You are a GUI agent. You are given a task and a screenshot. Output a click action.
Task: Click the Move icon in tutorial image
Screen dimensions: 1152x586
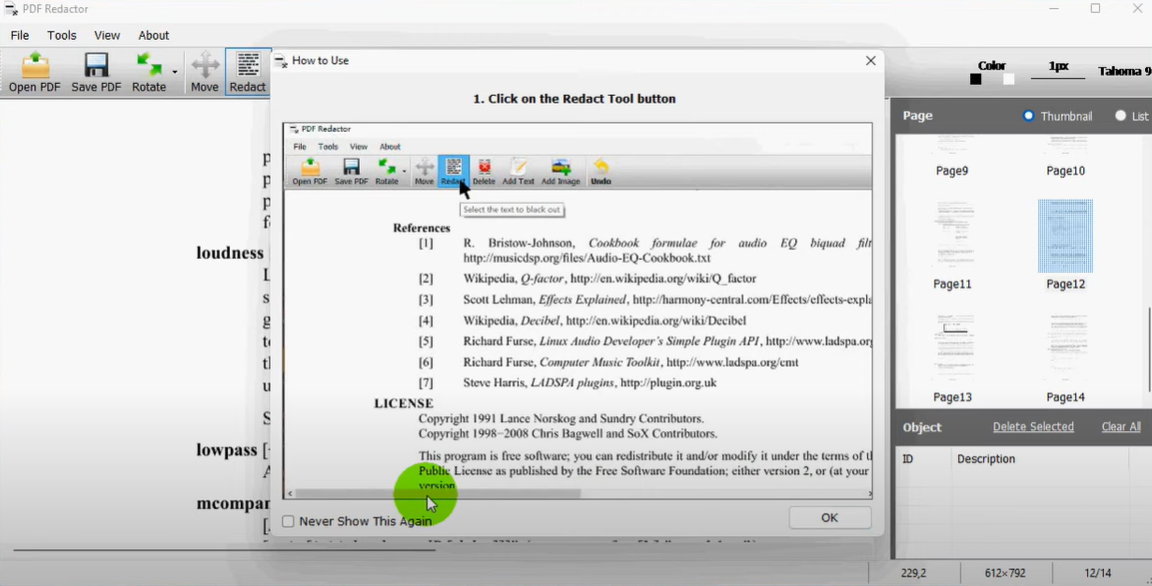tap(424, 171)
